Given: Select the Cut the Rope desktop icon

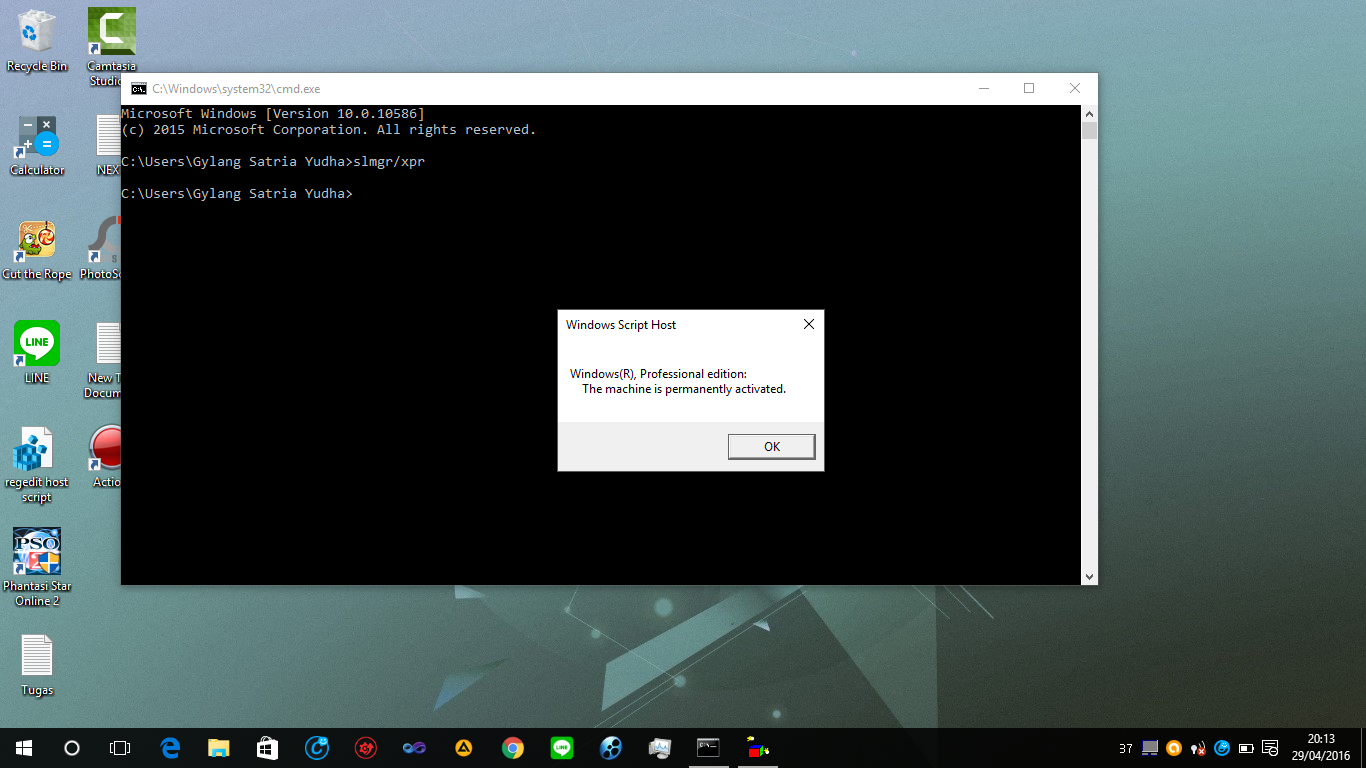Looking at the screenshot, I should coord(37,250).
